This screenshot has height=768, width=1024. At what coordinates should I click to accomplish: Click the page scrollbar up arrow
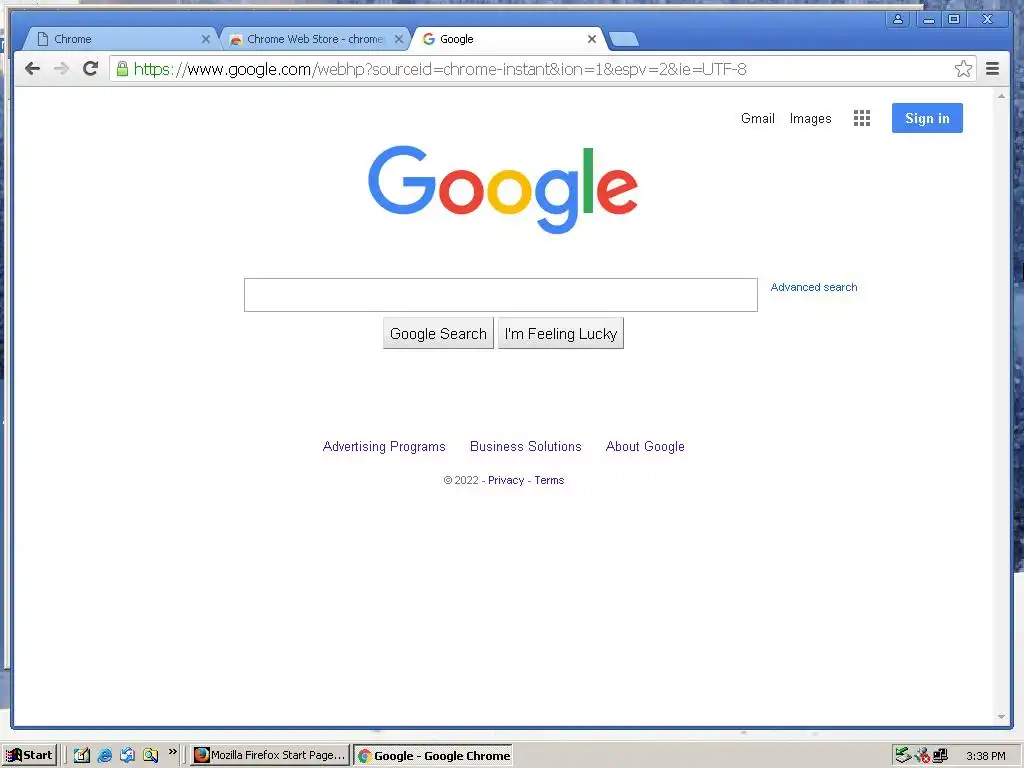1001,96
